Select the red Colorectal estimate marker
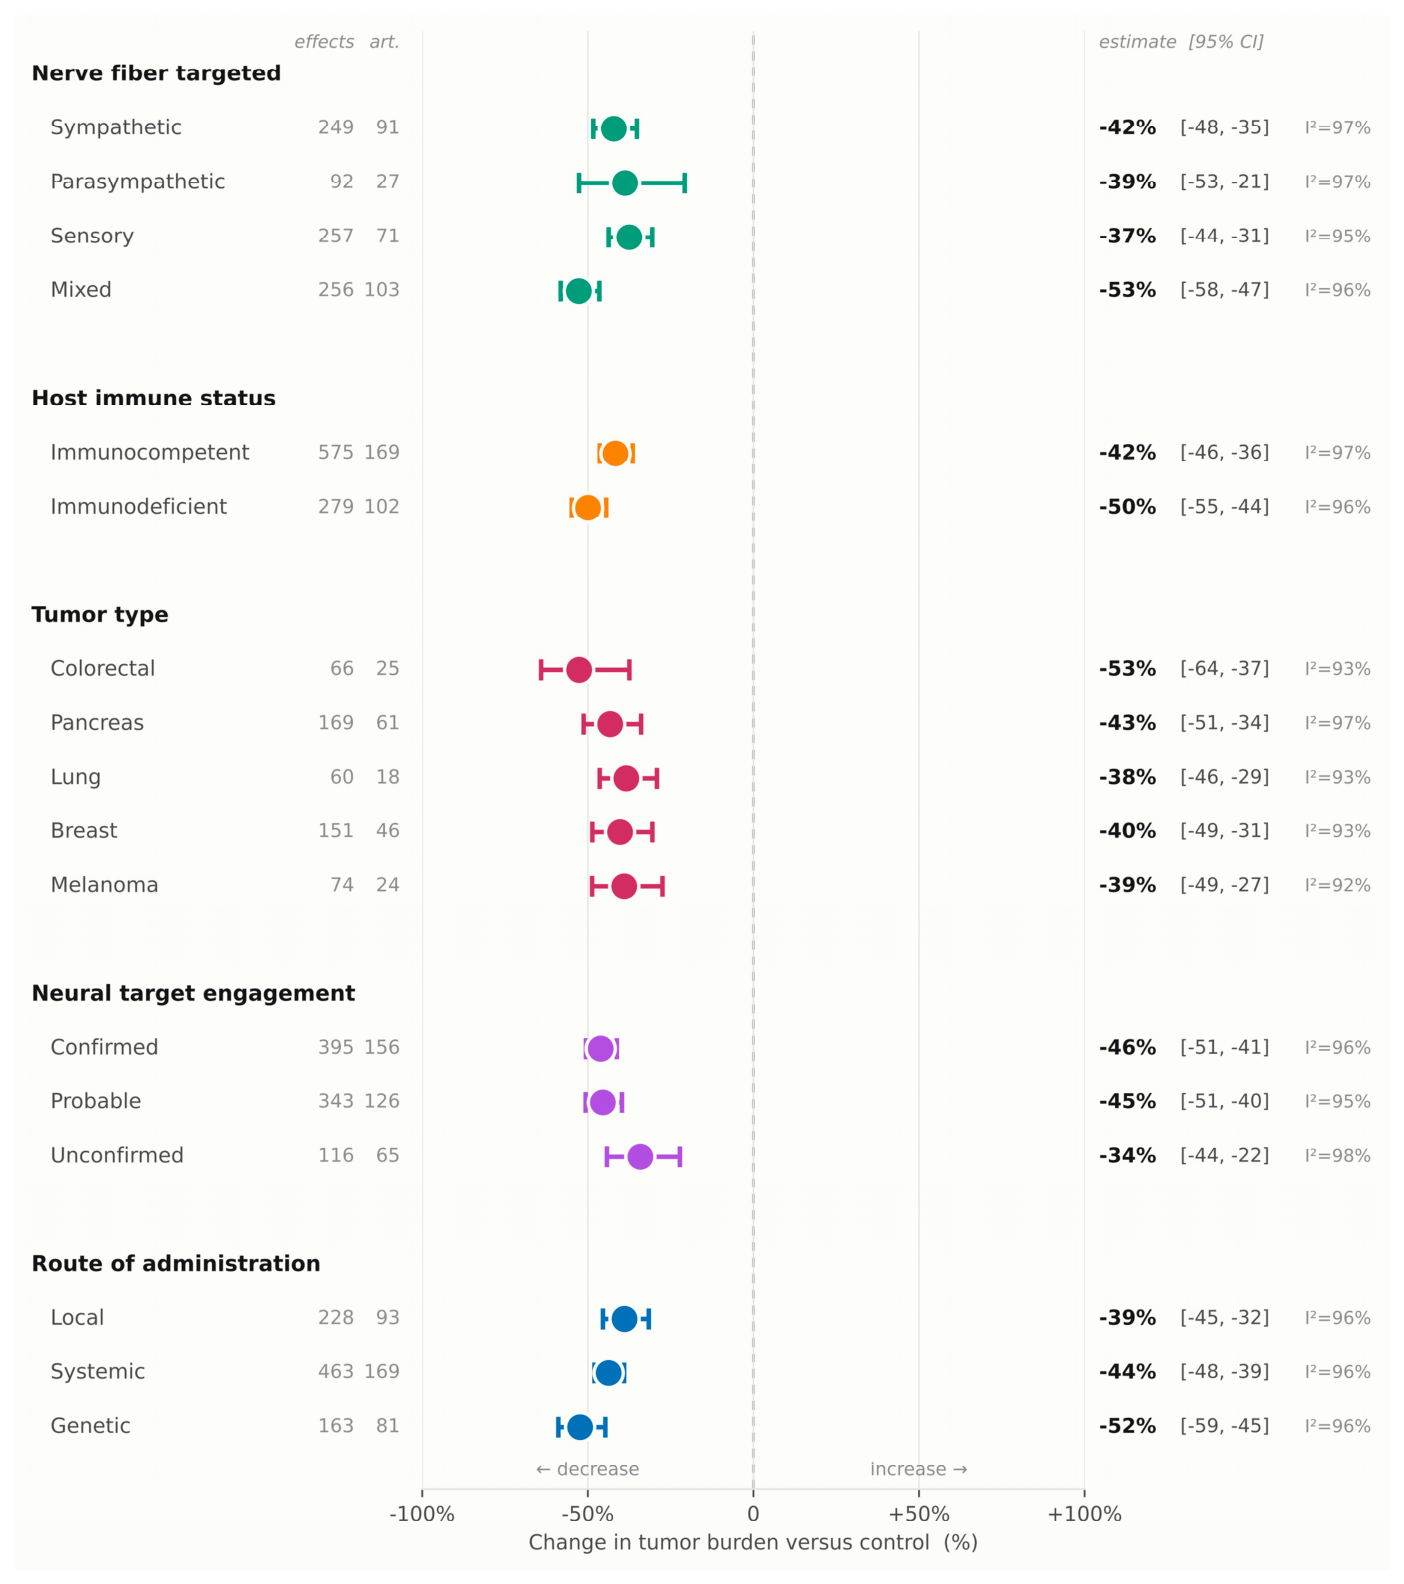Viewport: 1404px width, 1584px height. click(579, 670)
